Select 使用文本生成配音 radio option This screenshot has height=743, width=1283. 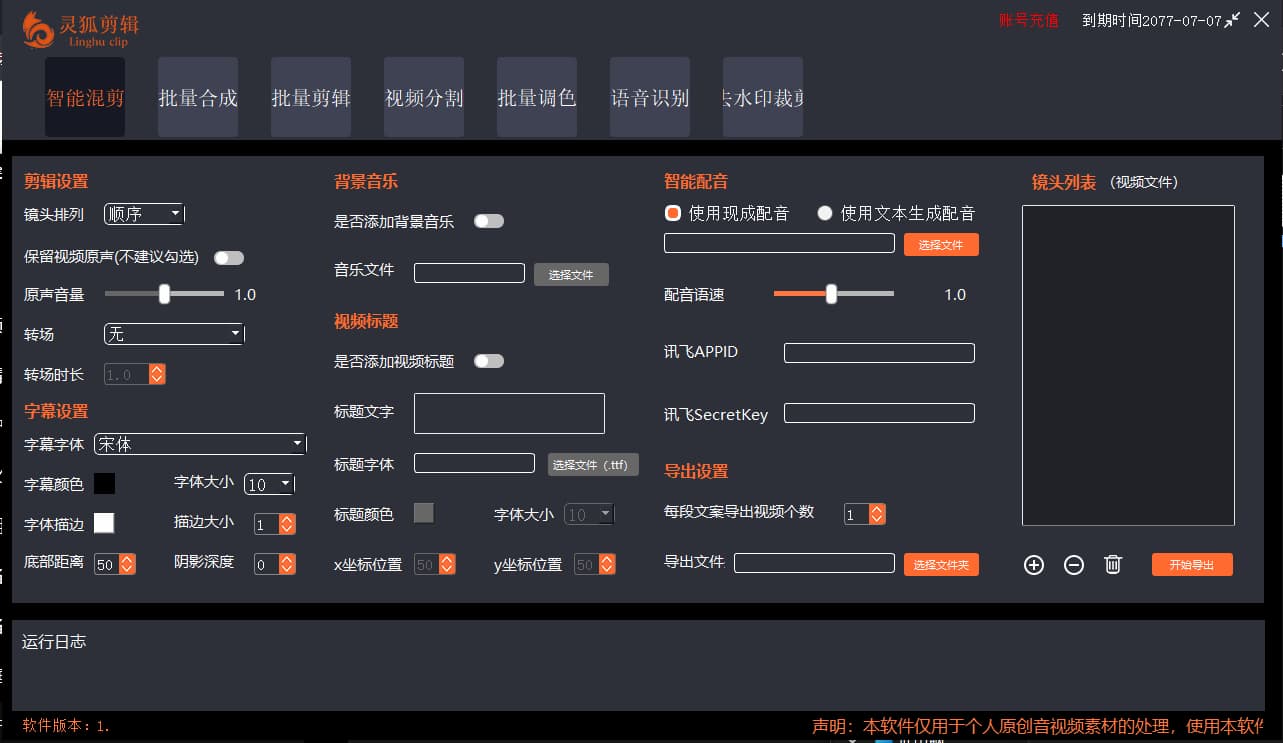(x=825, y=213)
